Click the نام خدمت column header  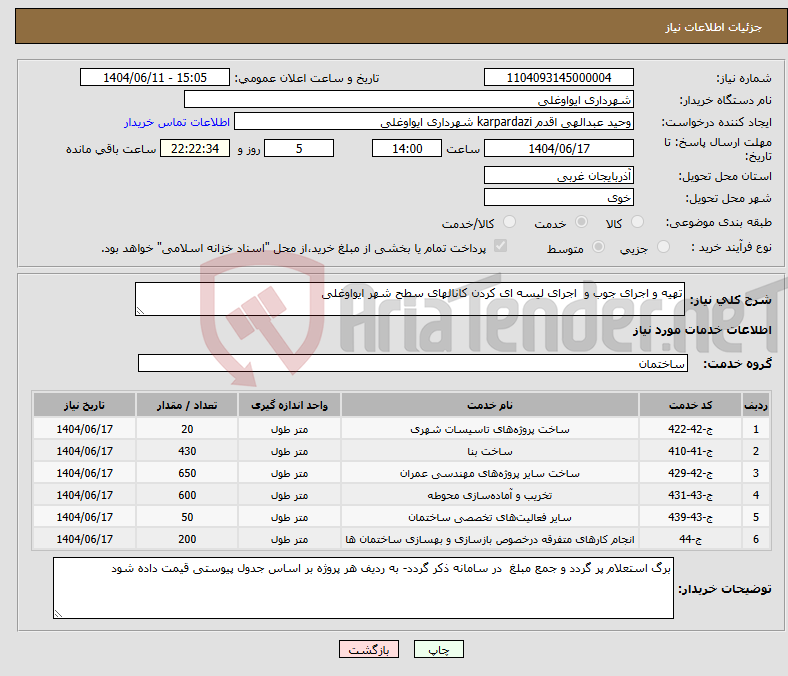[489, 405]
